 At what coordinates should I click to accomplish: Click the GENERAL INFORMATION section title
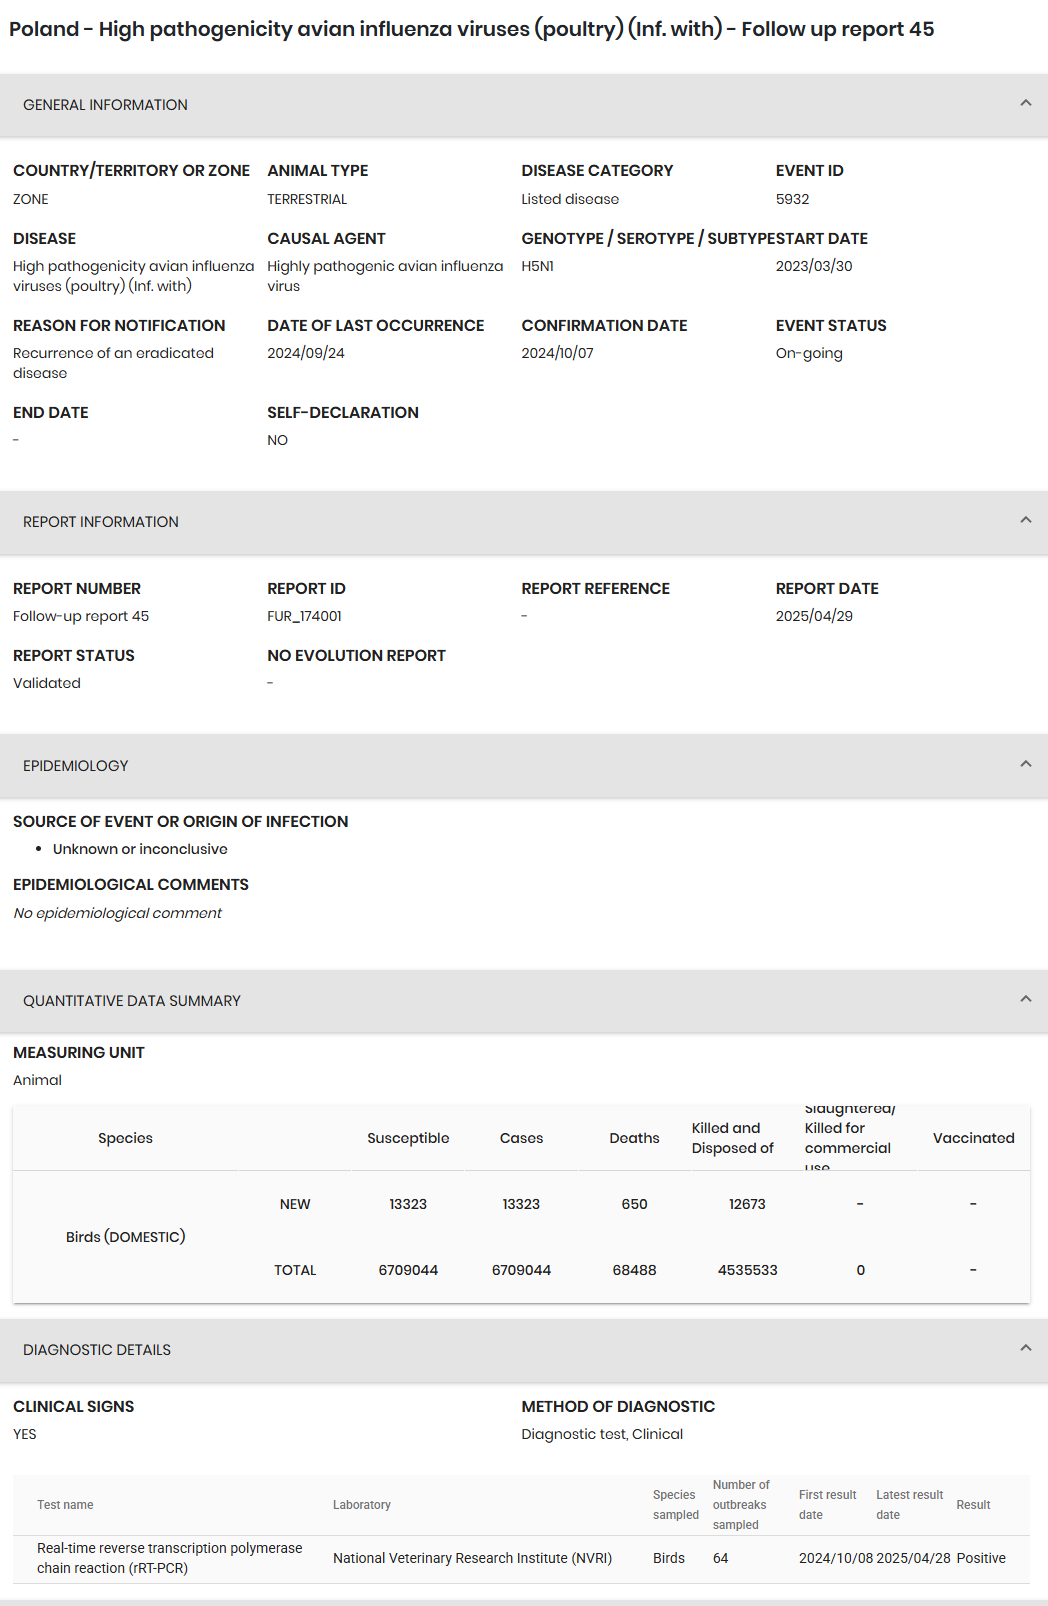coord(105,105)
